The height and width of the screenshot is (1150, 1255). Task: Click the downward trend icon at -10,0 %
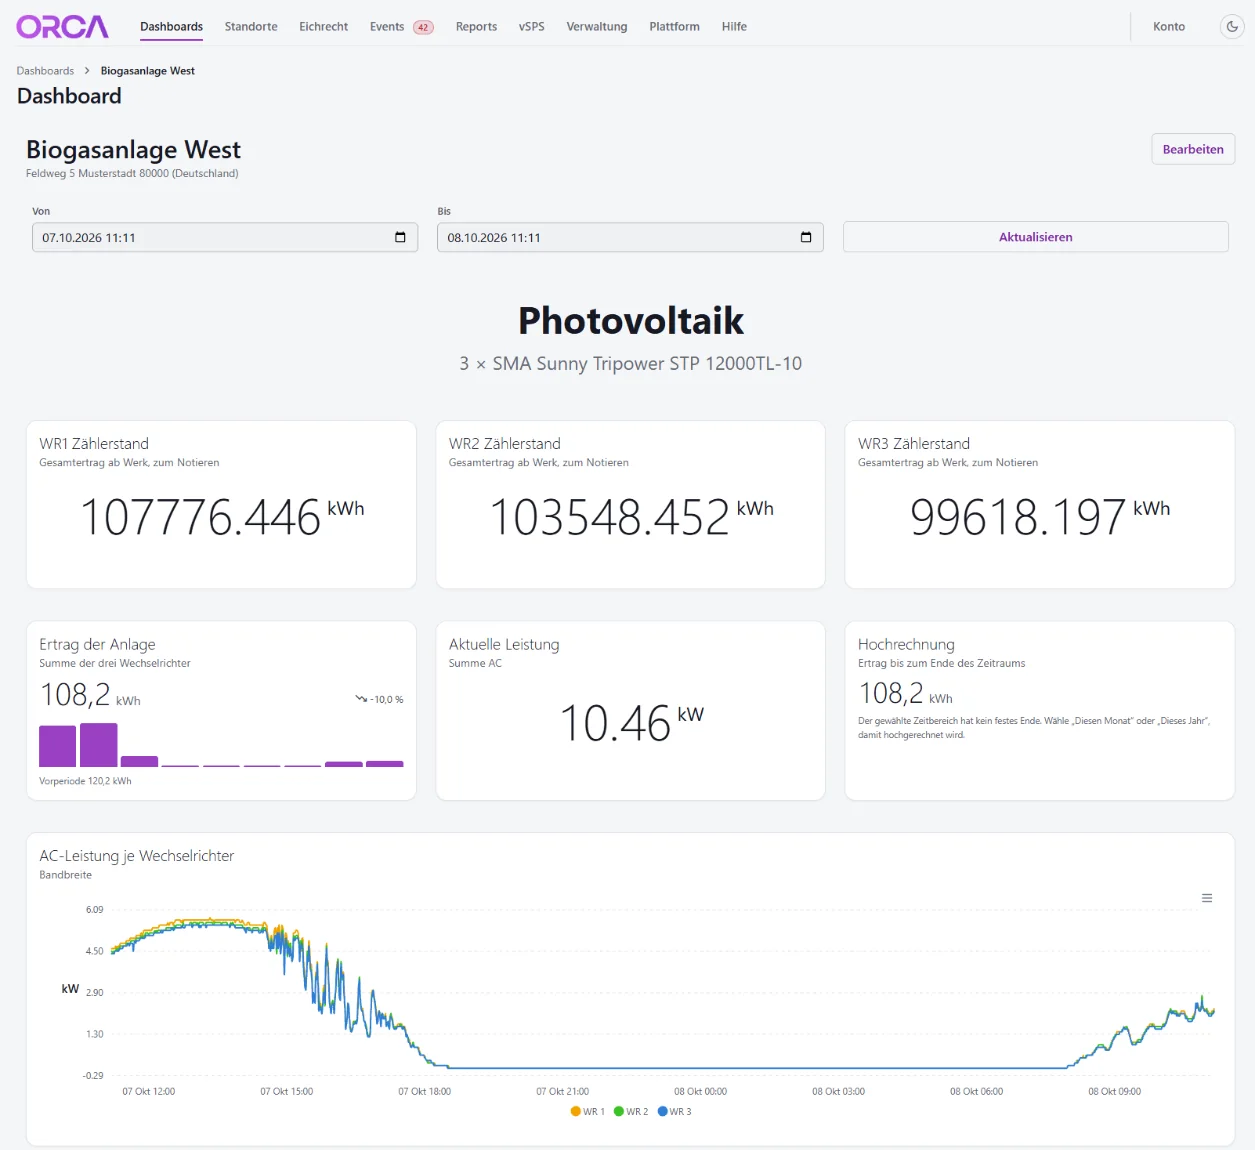pyautogui.click(x=361, y=699)
